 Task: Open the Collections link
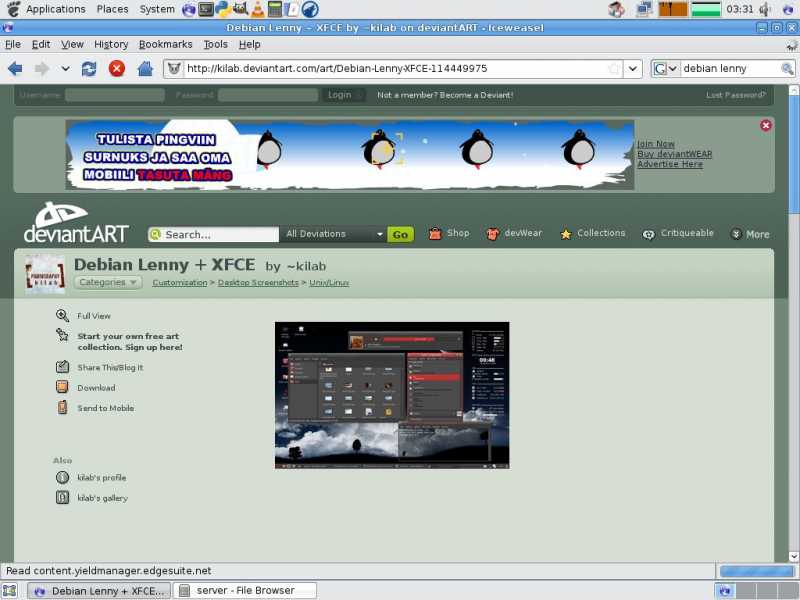click(593, 233)
